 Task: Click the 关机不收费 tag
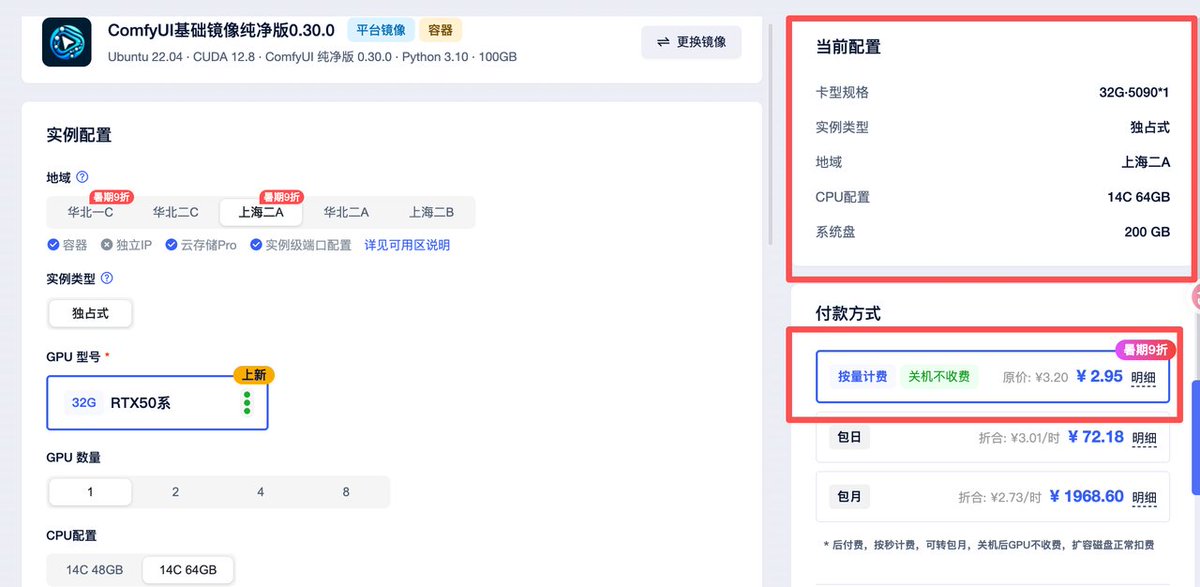pos(938,377)
